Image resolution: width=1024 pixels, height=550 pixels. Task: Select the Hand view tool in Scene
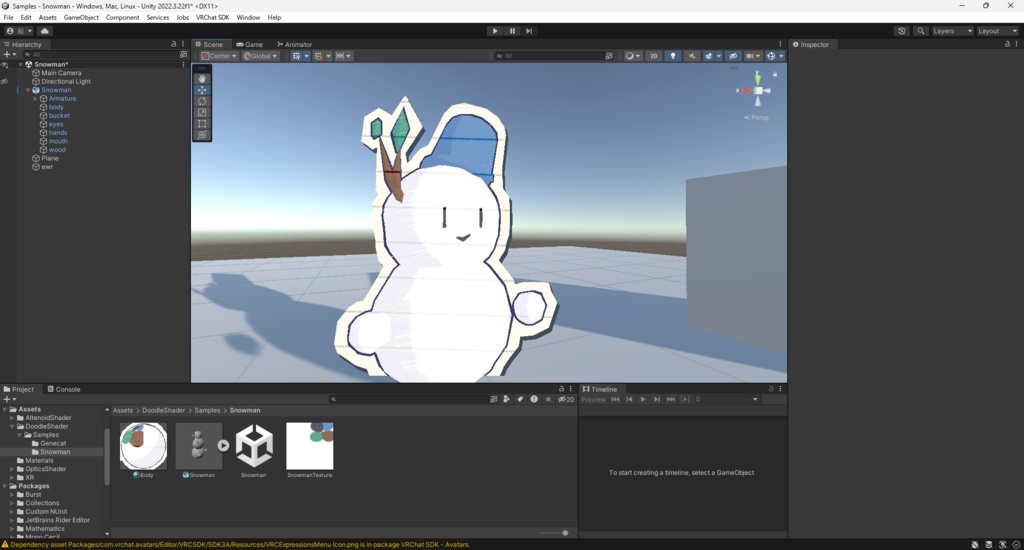202,78
